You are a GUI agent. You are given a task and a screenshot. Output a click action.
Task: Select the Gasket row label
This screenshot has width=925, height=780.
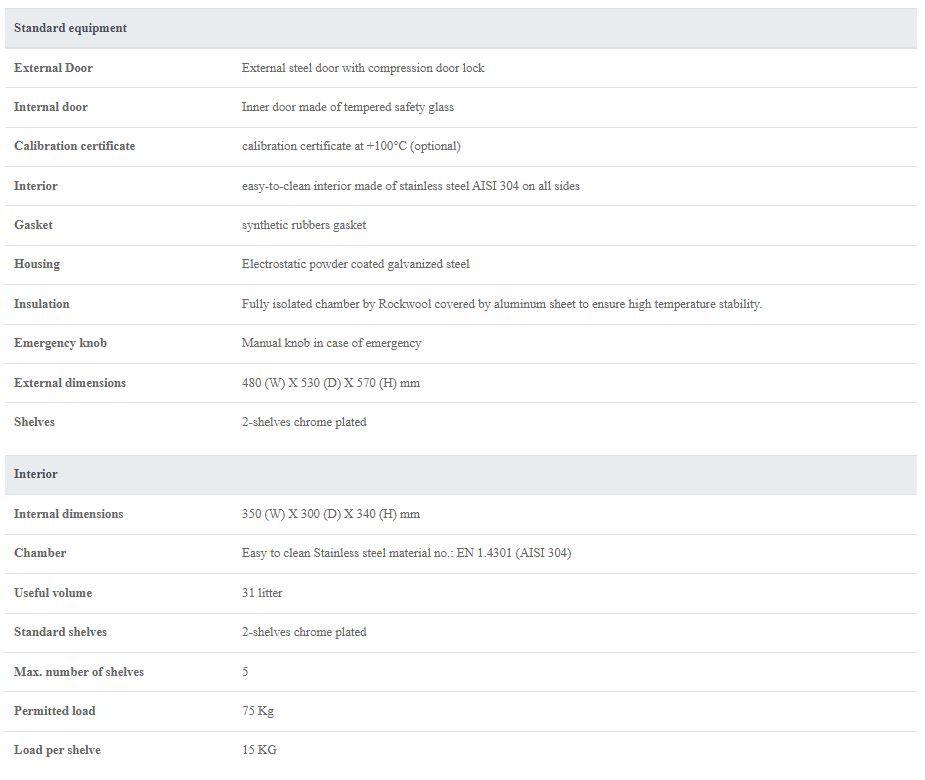tap(33, 225)
